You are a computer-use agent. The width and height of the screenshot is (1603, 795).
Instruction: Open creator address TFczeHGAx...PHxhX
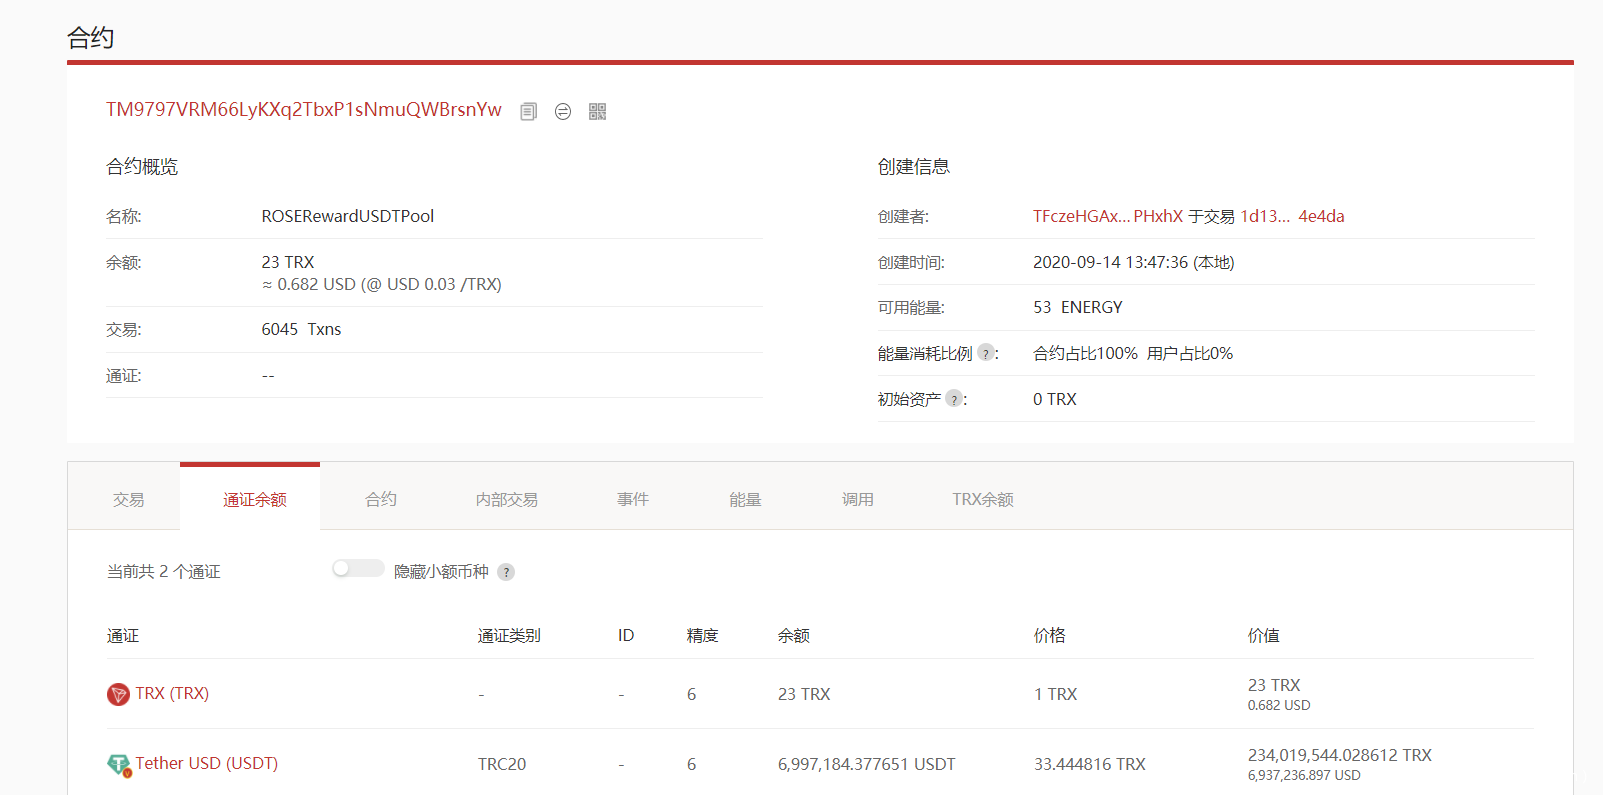1107,216
